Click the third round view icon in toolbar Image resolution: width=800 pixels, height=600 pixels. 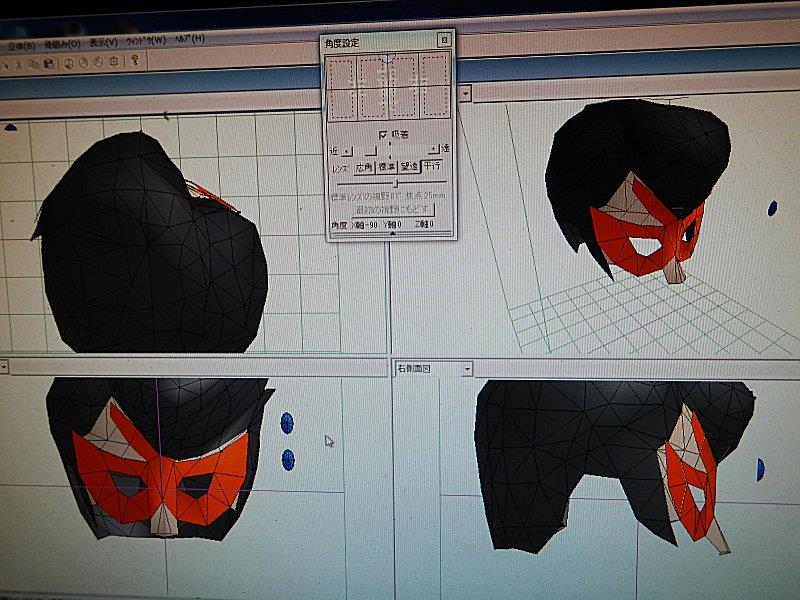98,62
